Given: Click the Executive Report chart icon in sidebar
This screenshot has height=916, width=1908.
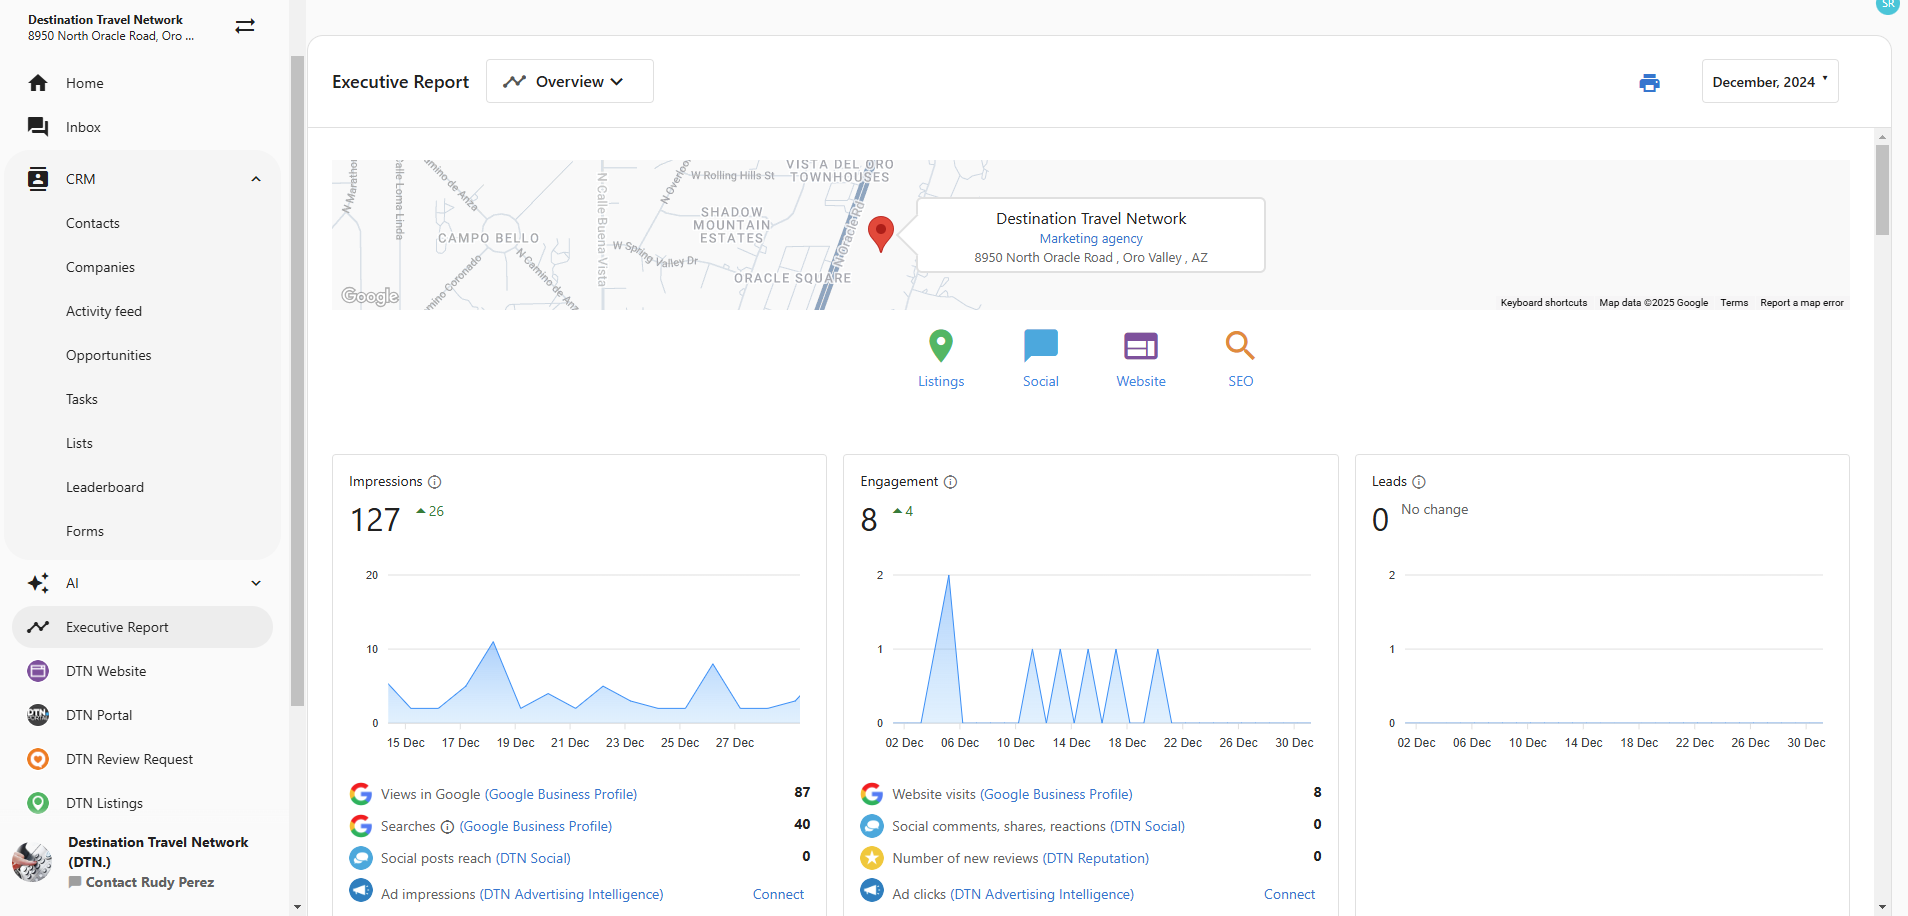Looking at the screenshot, I should coord(38,627).
